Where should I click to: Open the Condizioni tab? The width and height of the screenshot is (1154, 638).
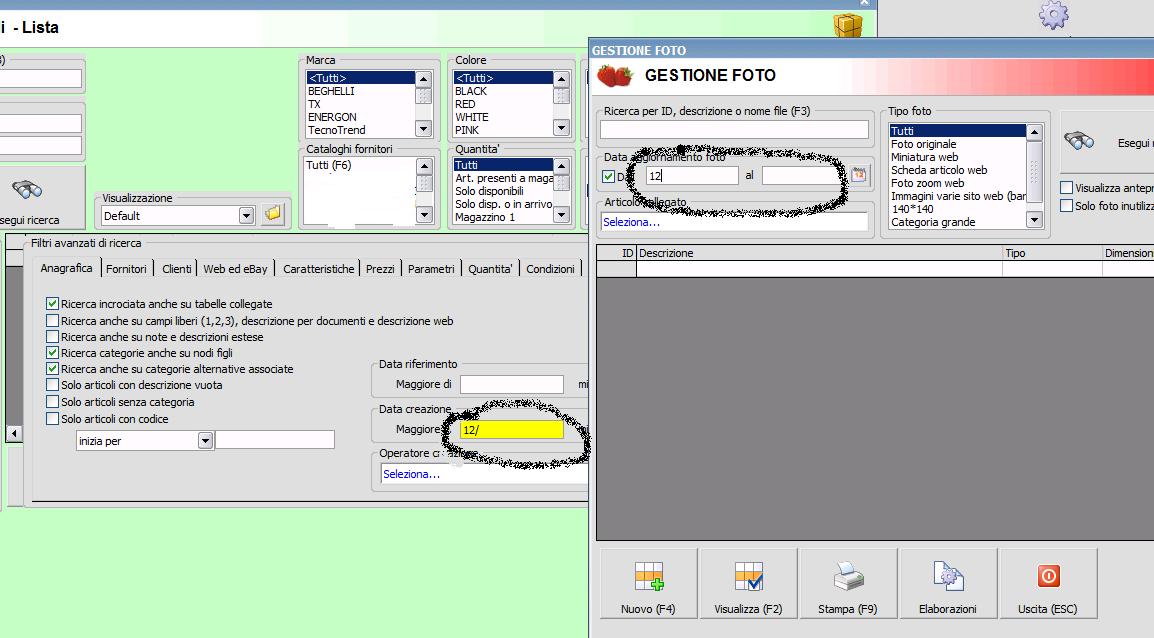point(551,269)
